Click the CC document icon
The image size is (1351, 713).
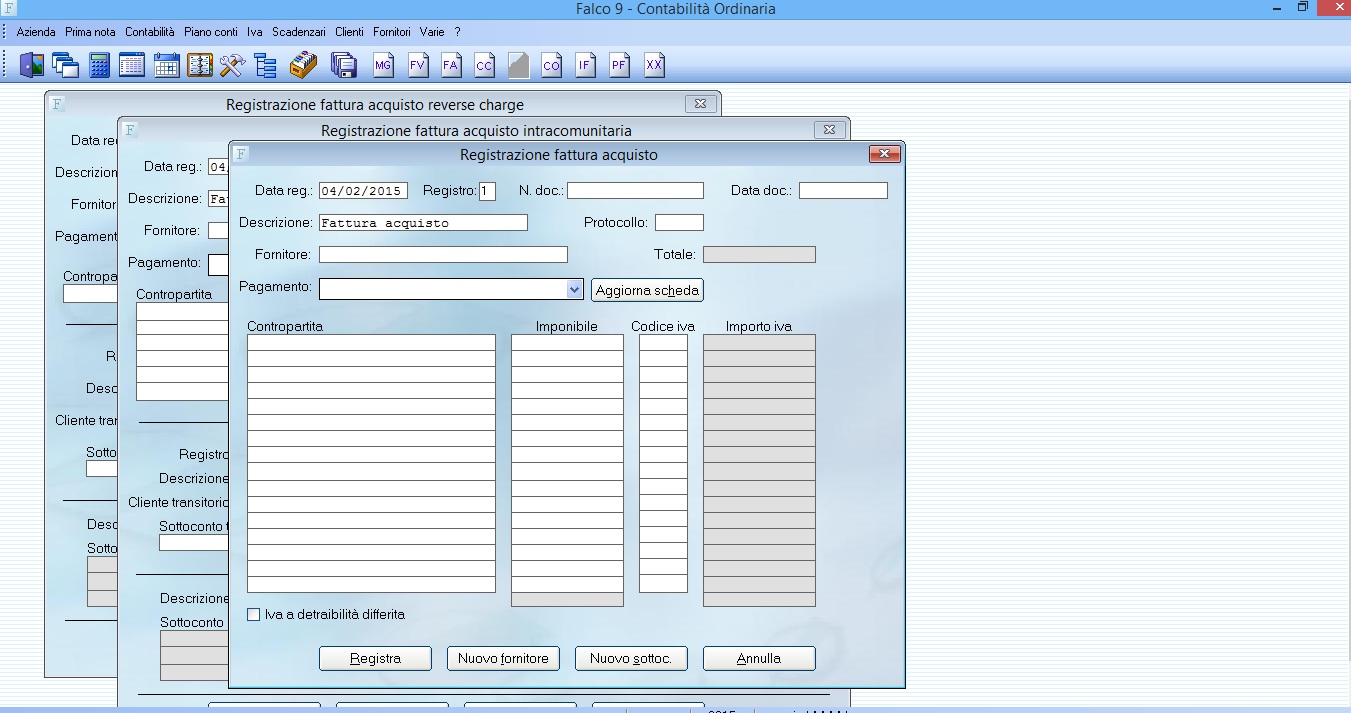[484, 65]
